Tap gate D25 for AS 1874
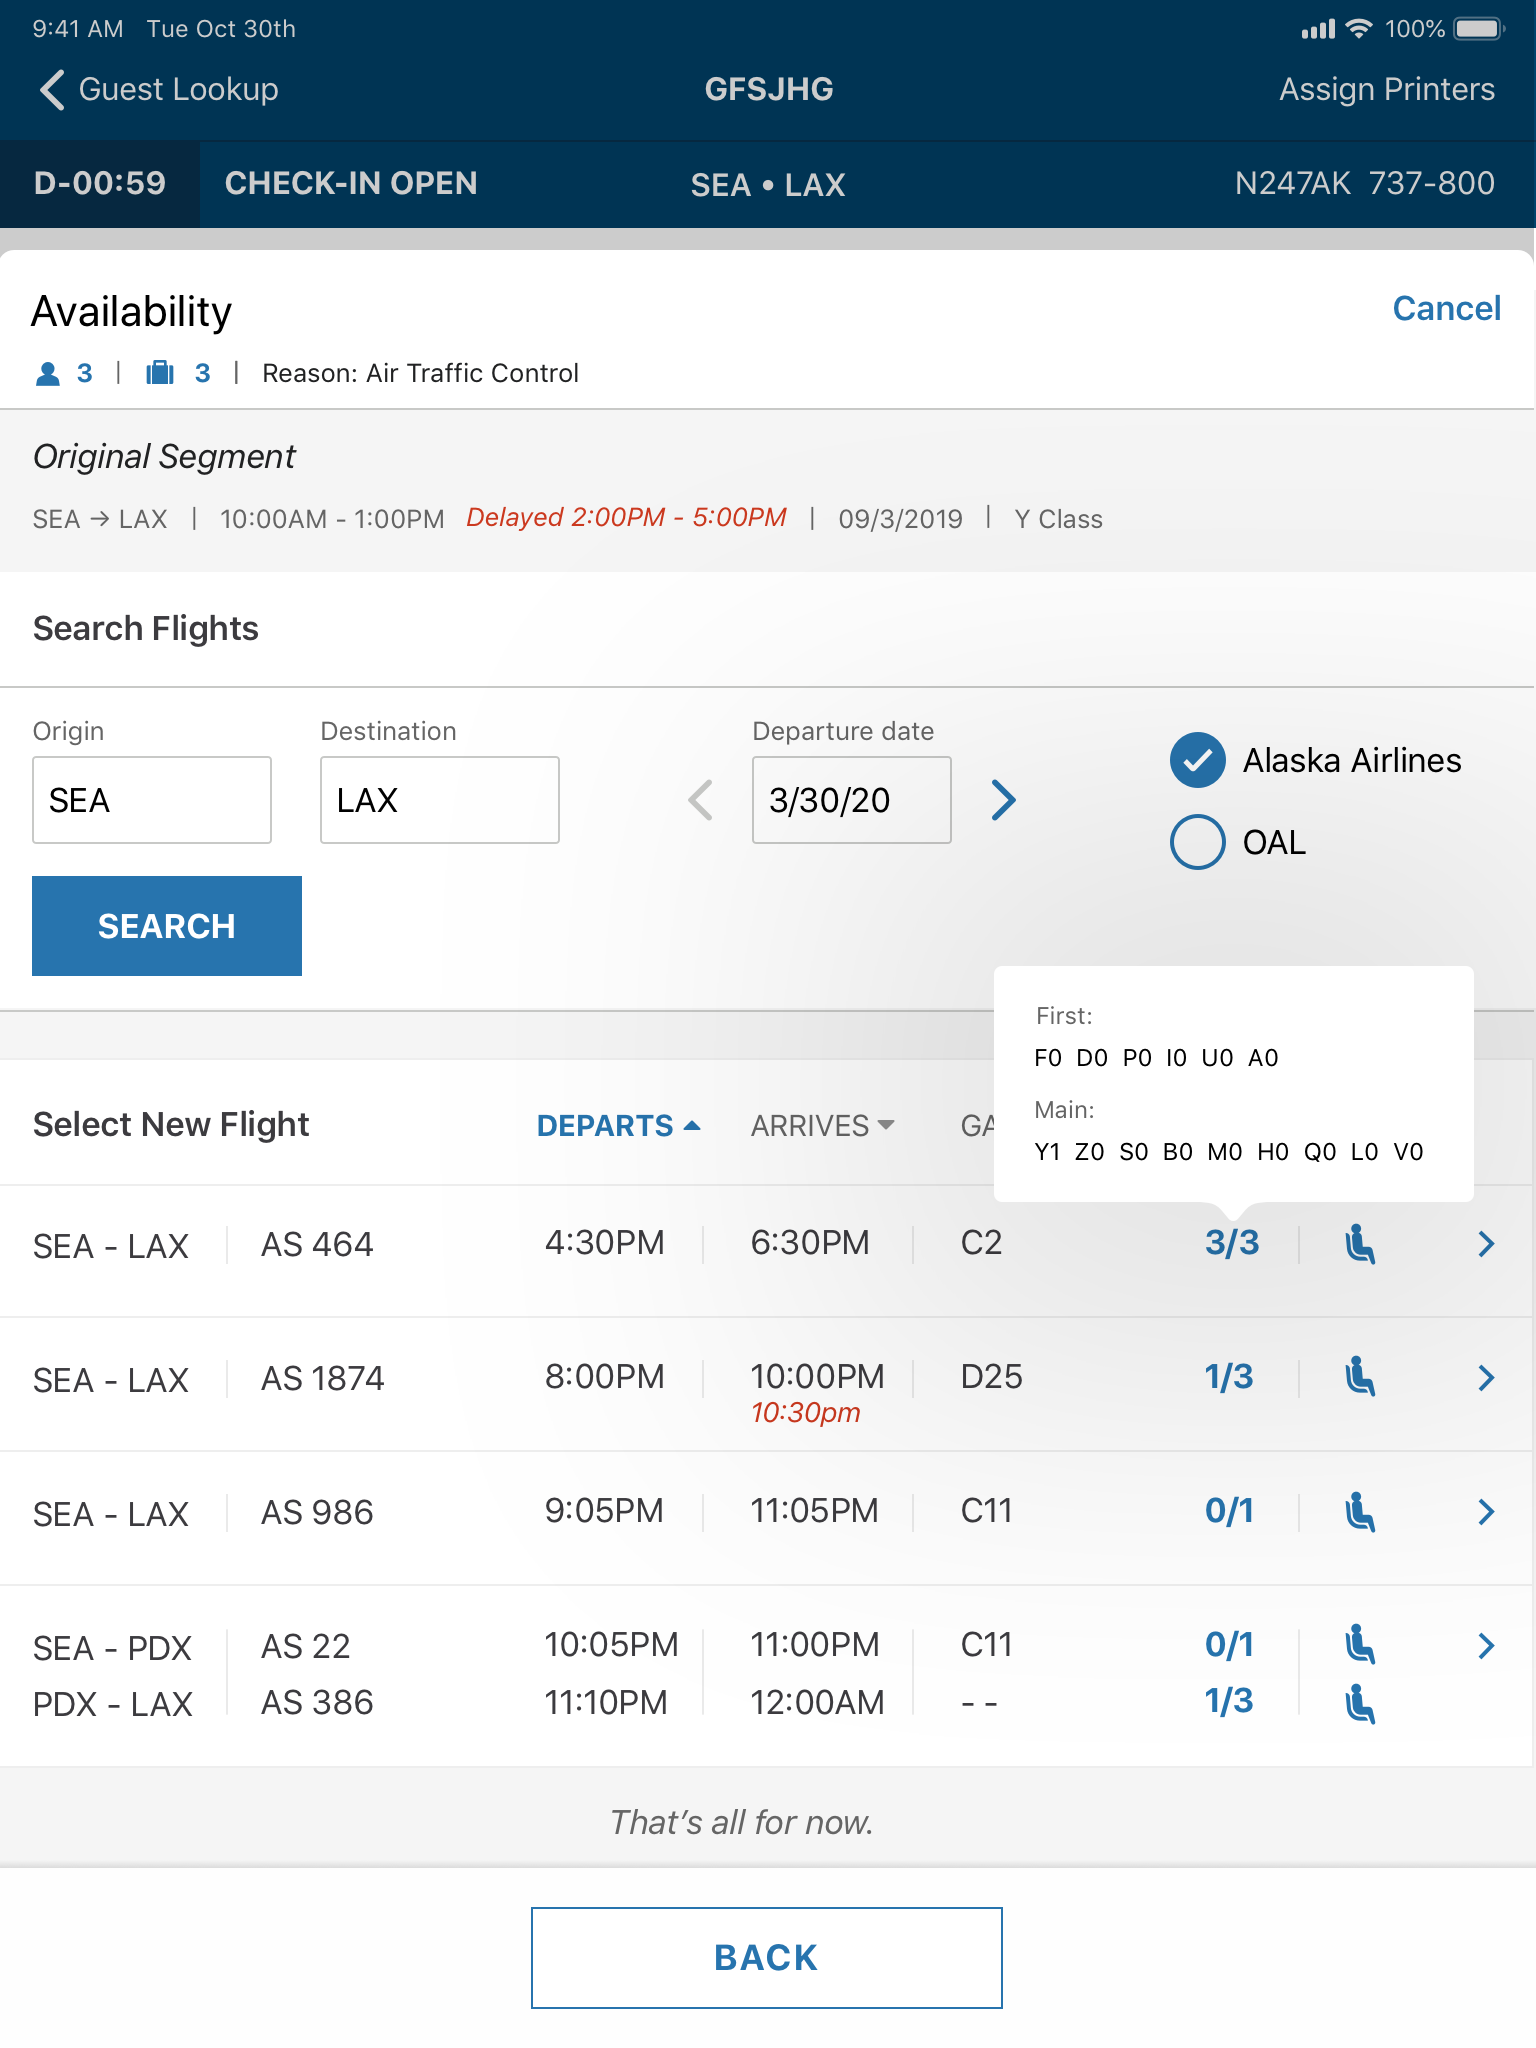This screenshot has width=1536, height=2048. pyautogui.click(x=991, y=1377)
